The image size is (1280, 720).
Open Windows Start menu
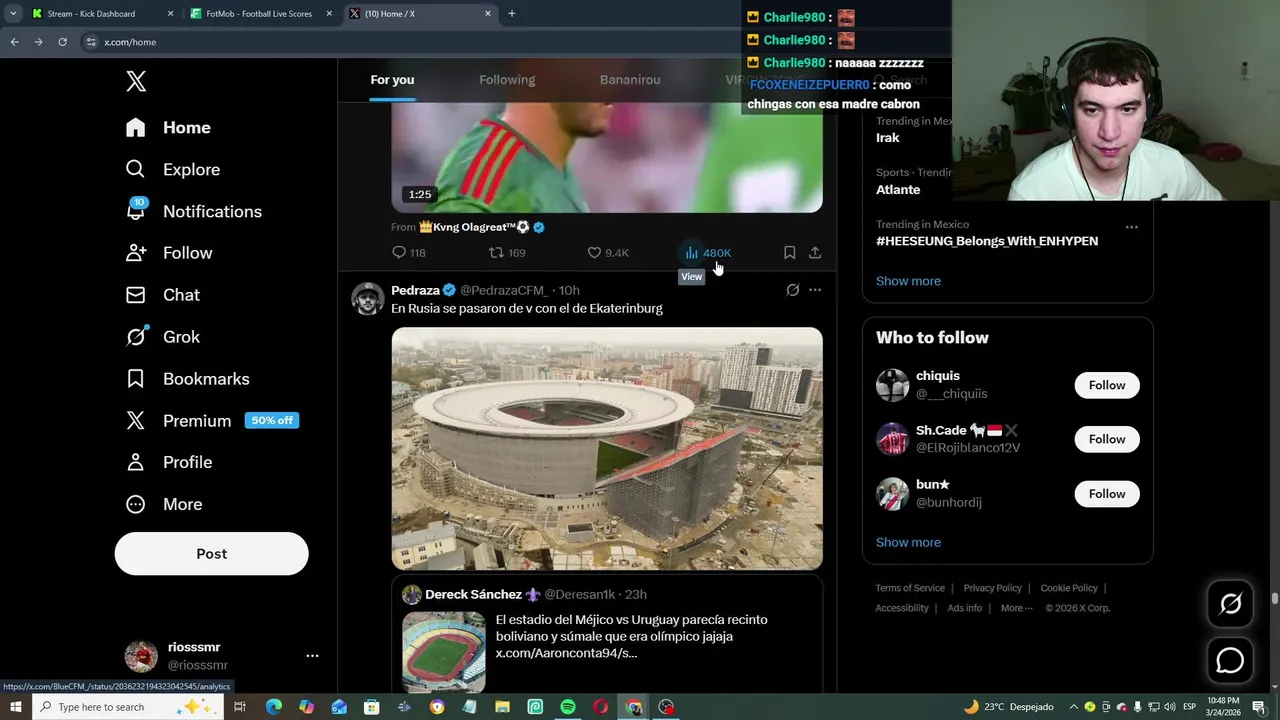(x=15, y=707)
